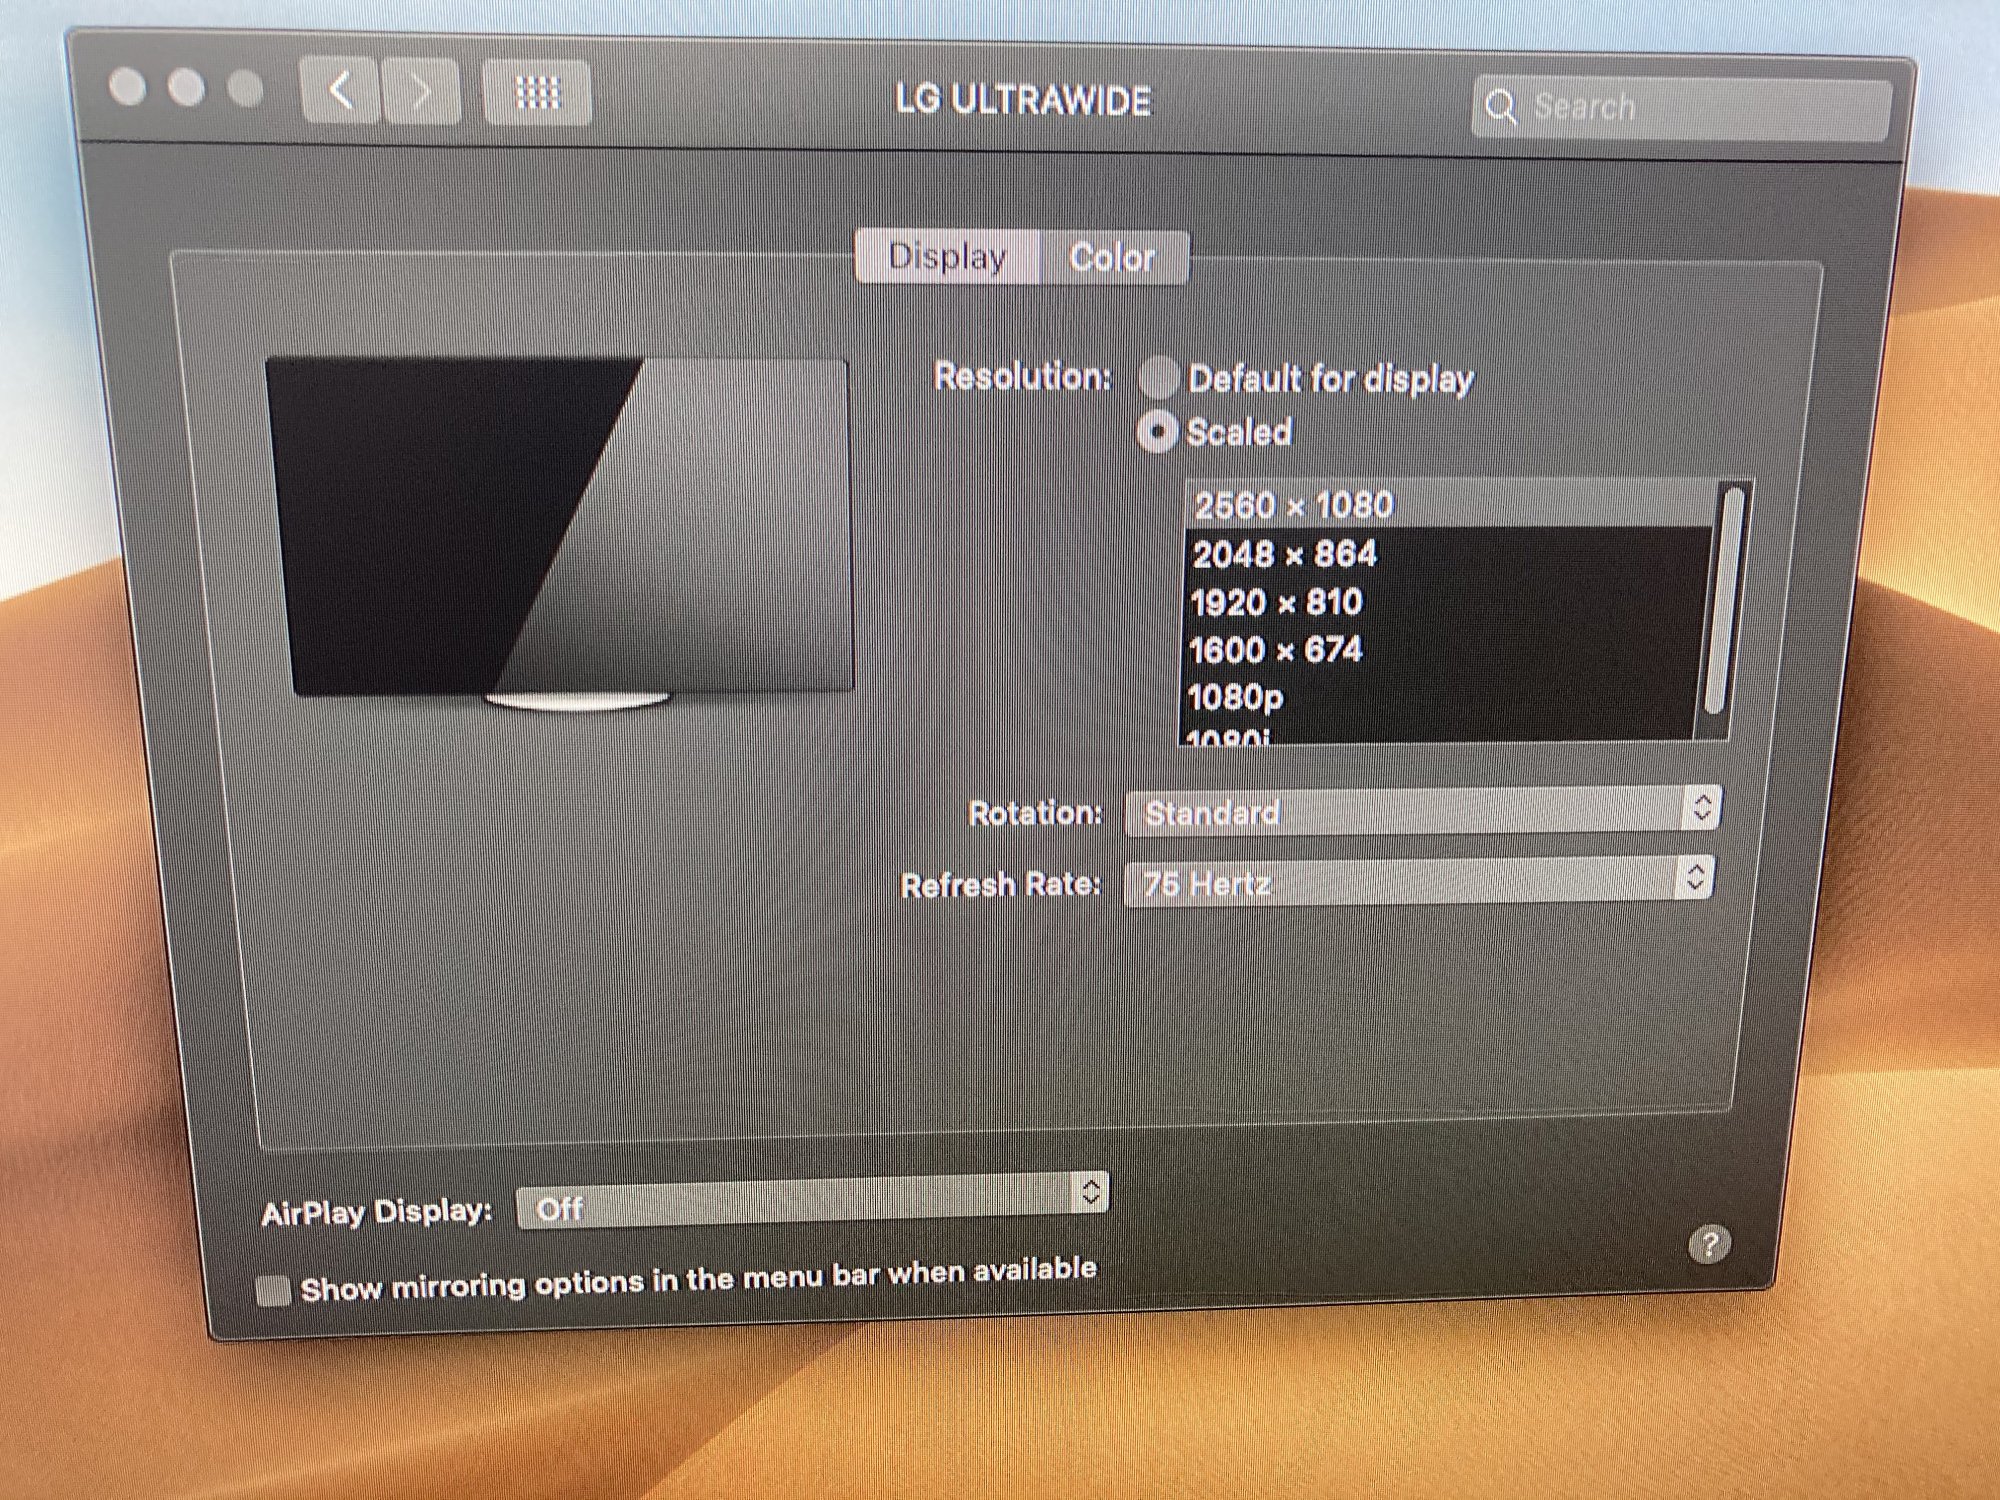Choose 2048 × 864 resolution
This screenshot has height=1500, width=2000.
[x=1447, y=553]
